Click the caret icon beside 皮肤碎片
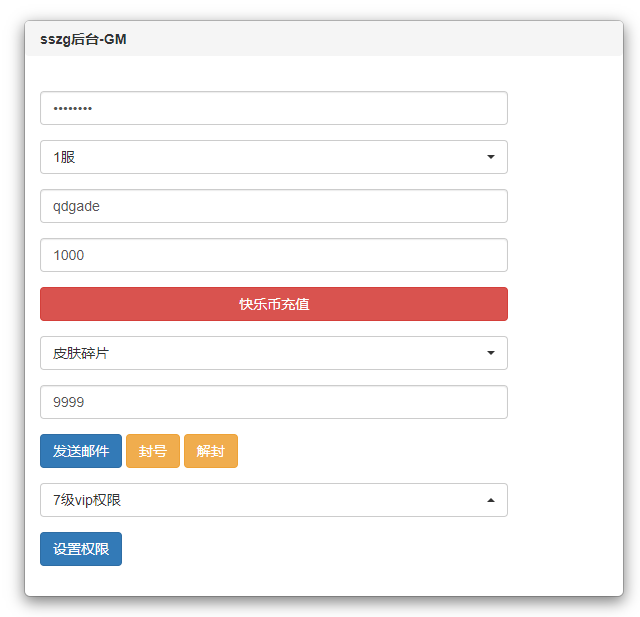Image resolution: width=640 pixels, height=617 pixels. (490, 353)
